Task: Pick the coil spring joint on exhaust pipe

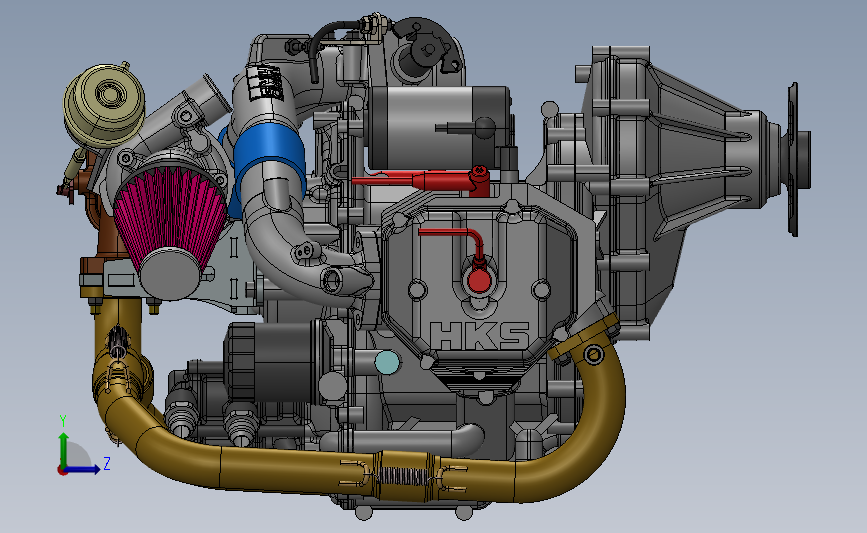Action: pos(403,476)
